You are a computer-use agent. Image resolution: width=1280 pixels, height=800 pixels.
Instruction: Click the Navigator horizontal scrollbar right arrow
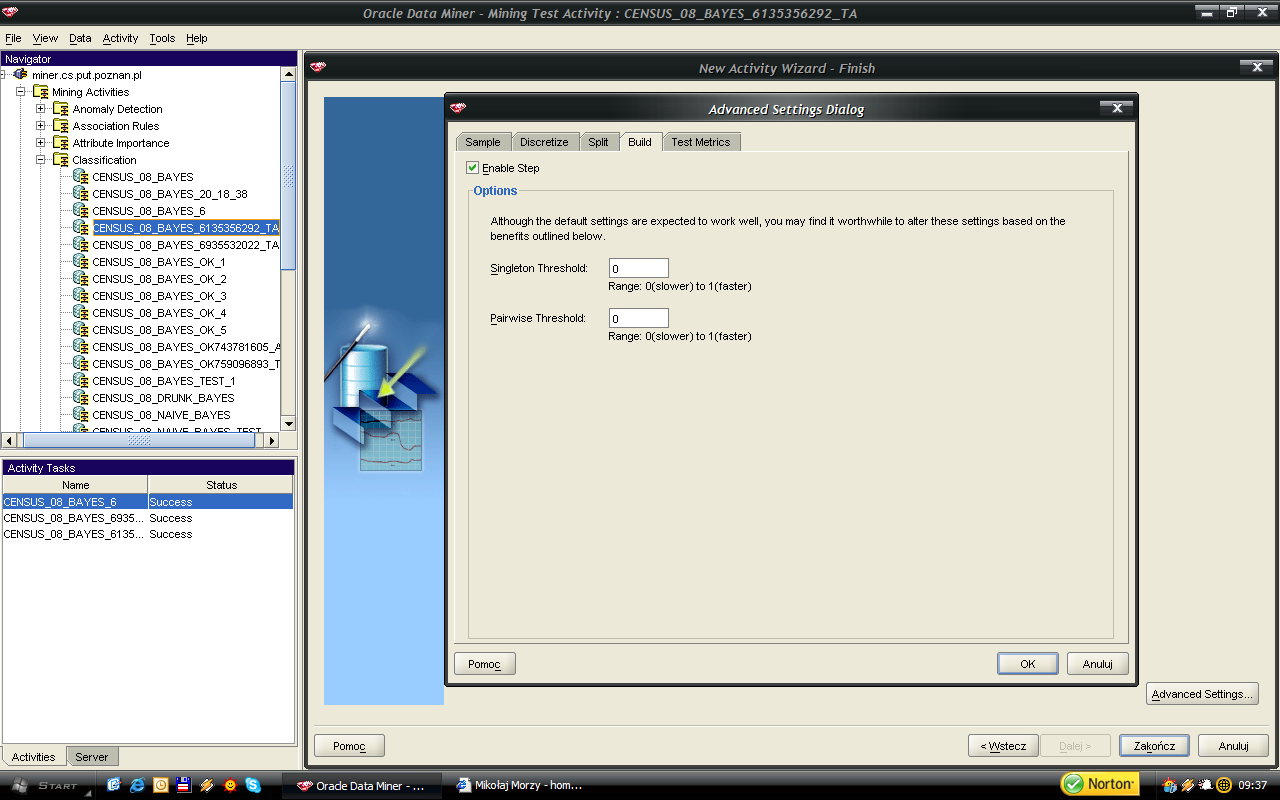pyautogui.click(x=271, y=440)
